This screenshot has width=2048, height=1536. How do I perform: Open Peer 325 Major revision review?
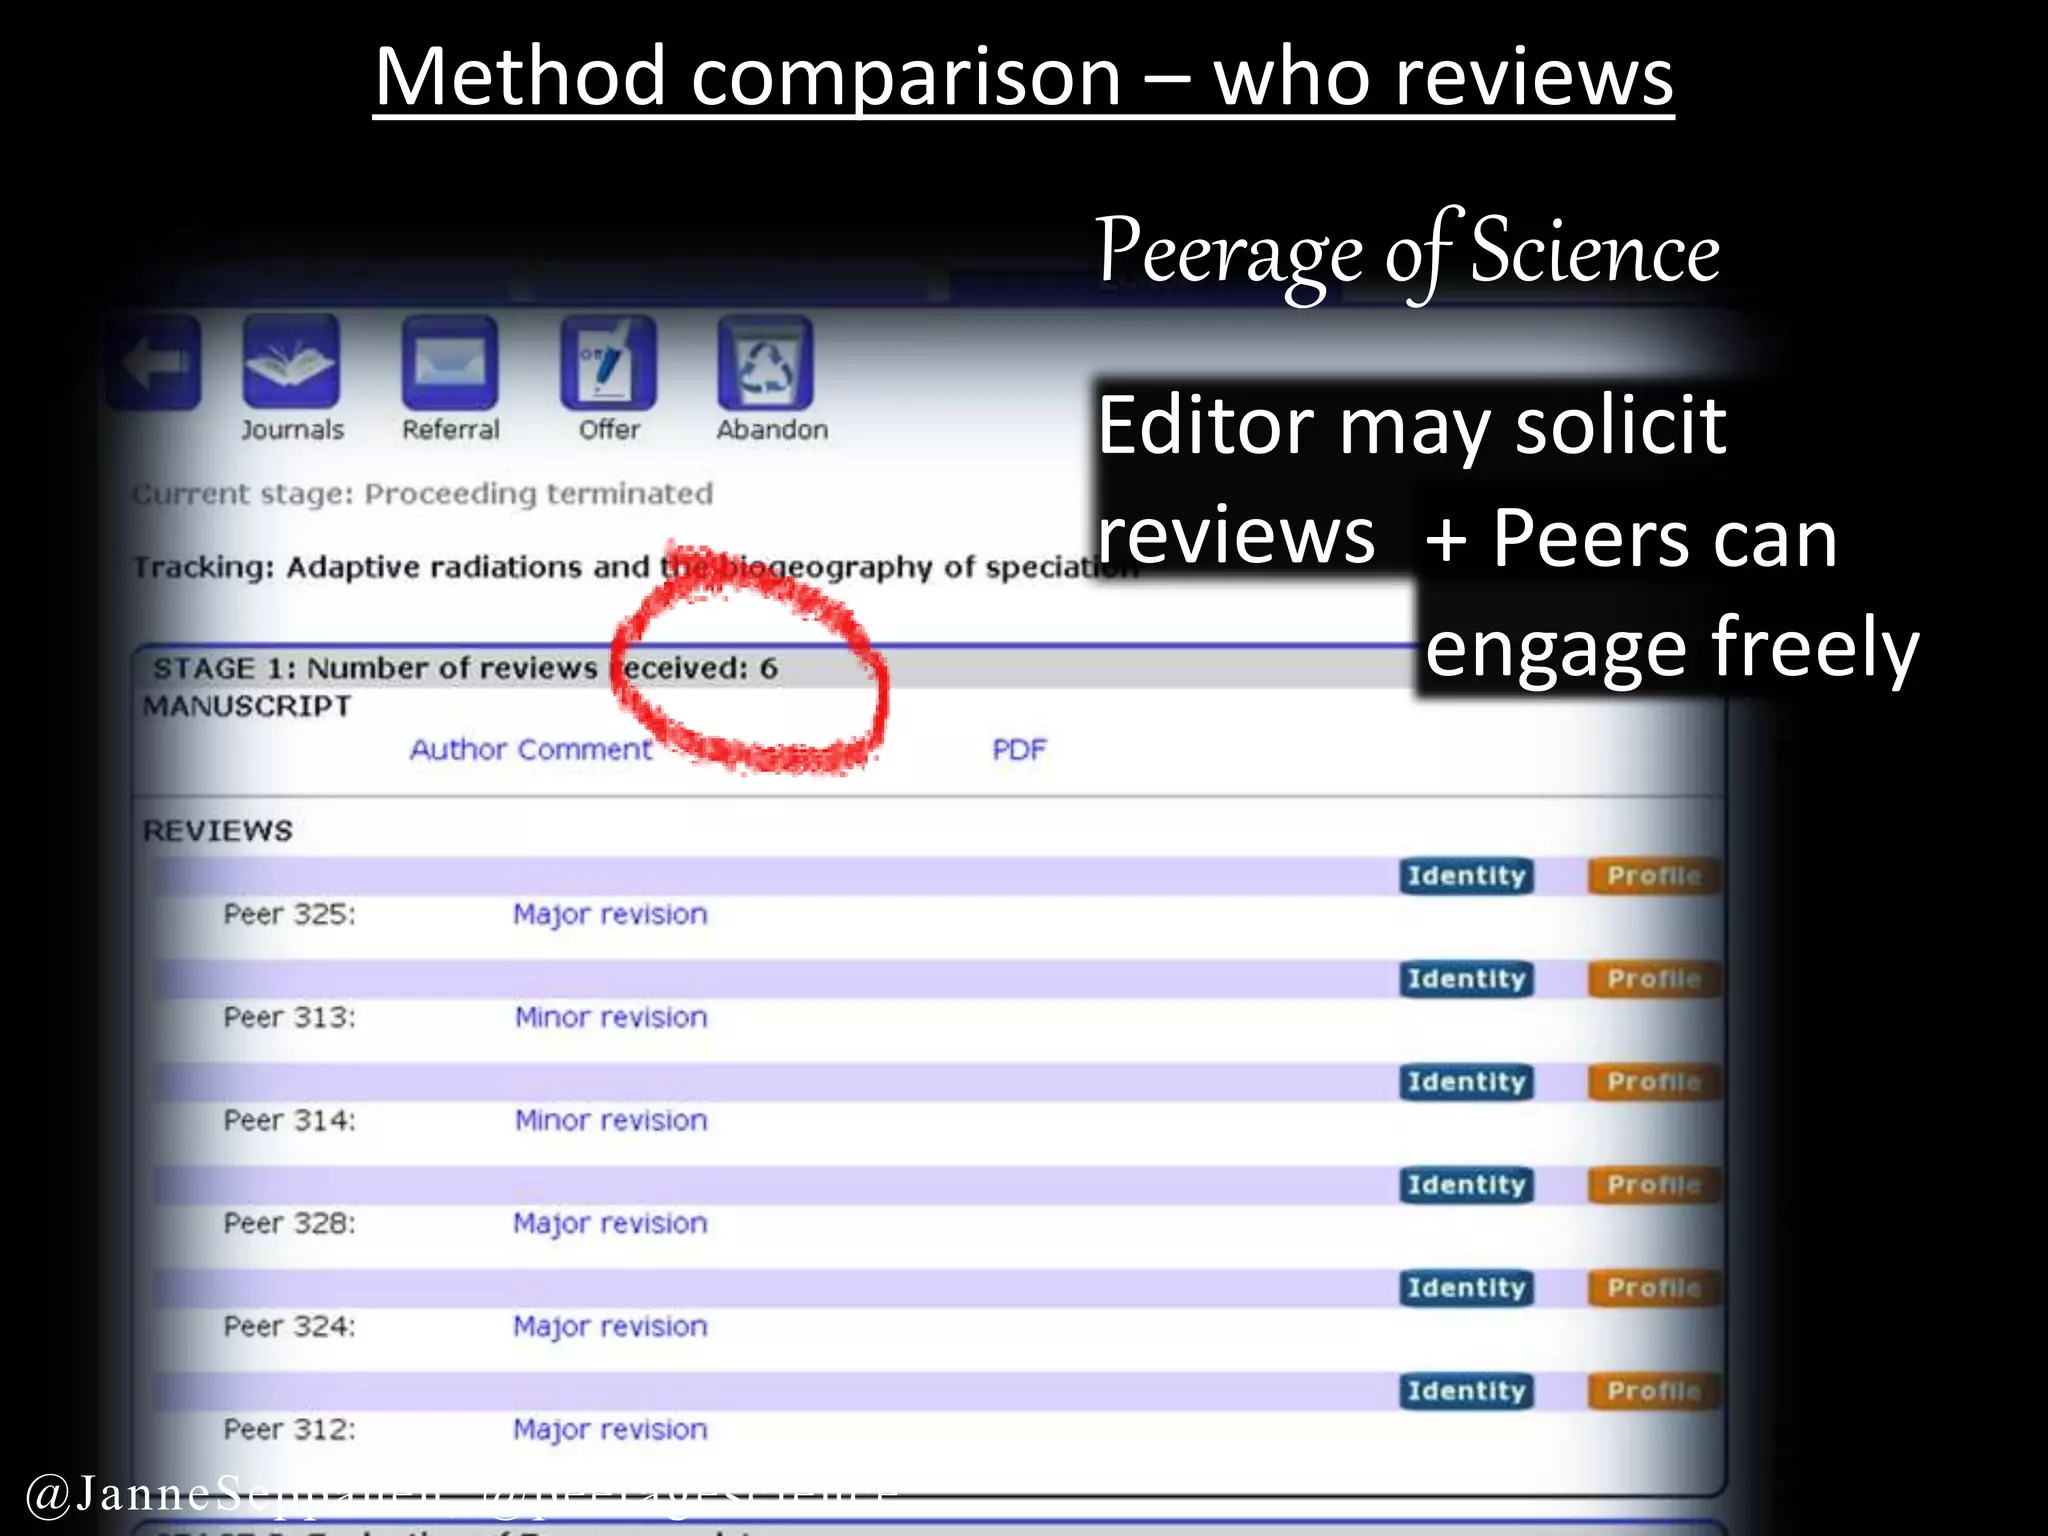610,914
